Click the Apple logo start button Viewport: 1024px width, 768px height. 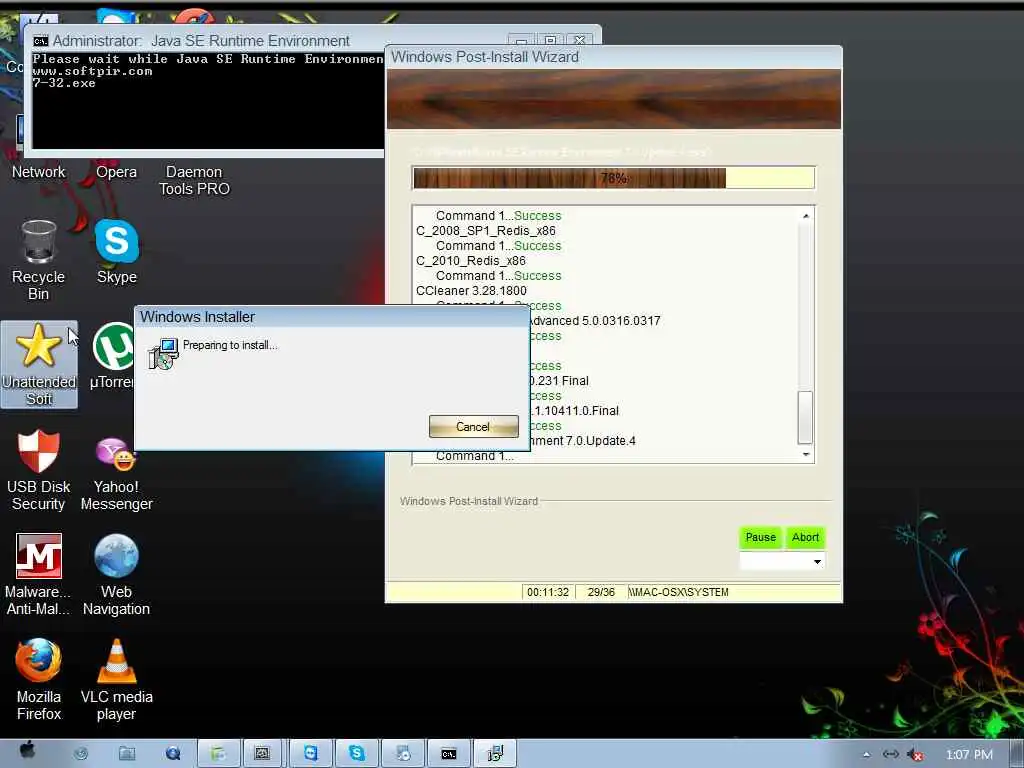pyautogui.click(x=27, y=751)
